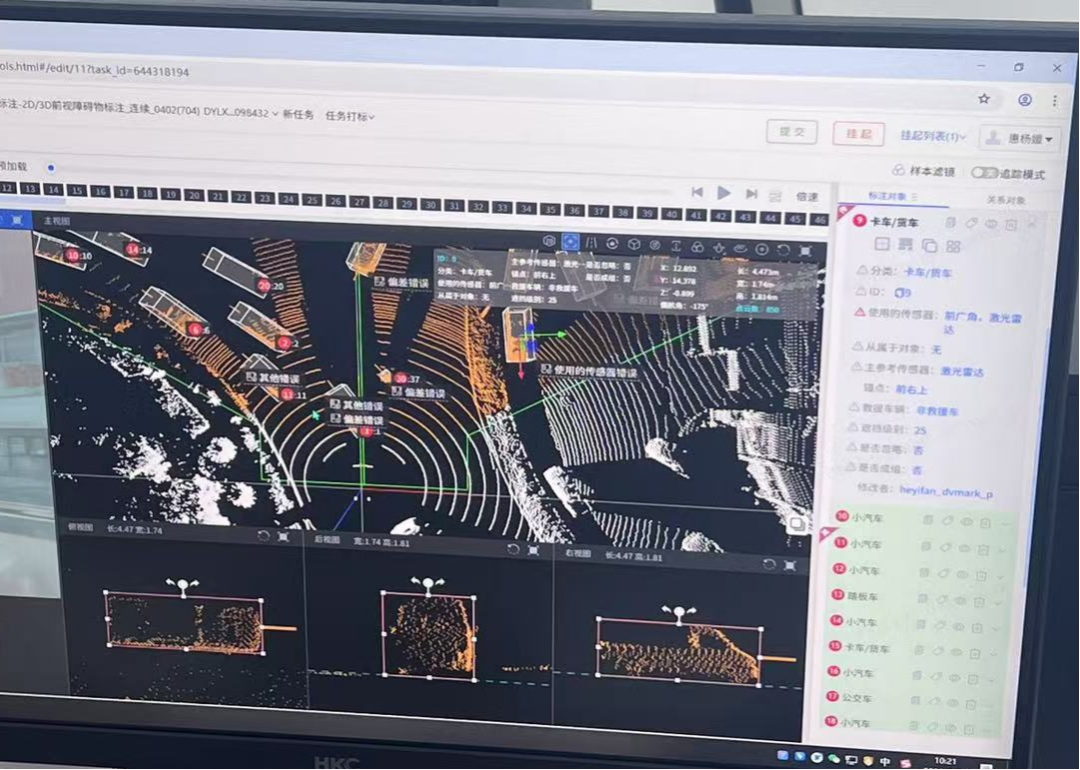Click the 提交 submit button
The image size is (1080, 770).
[792, 131]
